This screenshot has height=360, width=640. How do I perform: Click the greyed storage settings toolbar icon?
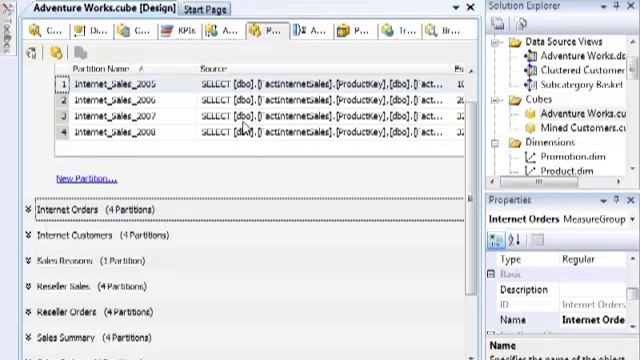[x=80, y=53]
